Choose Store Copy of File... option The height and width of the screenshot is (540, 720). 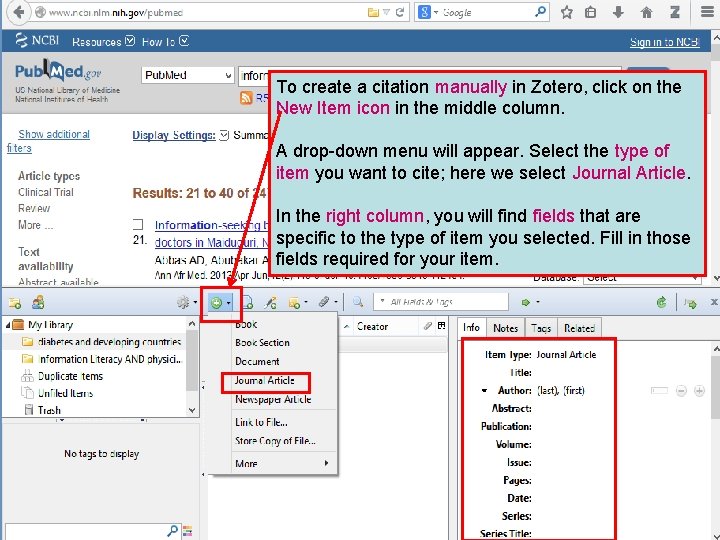pos(275,441)
